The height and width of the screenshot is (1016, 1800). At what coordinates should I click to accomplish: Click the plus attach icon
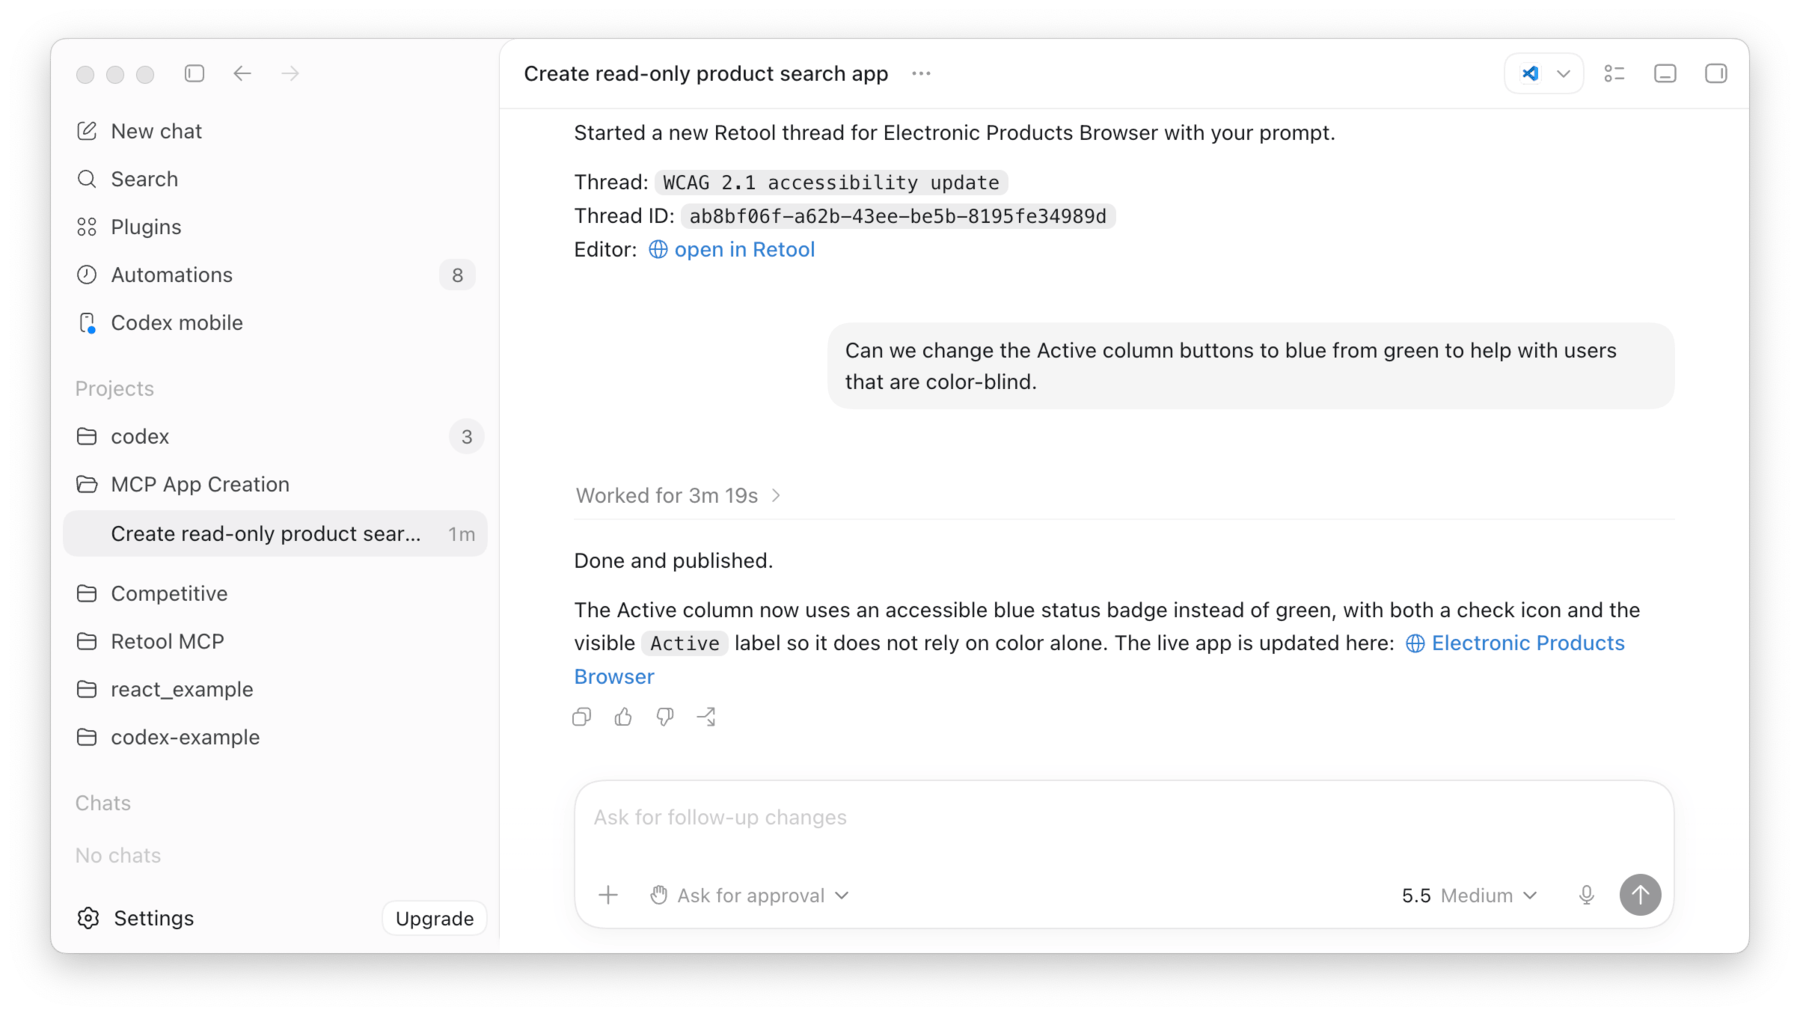pyautogui.click(x=608, y=895)
